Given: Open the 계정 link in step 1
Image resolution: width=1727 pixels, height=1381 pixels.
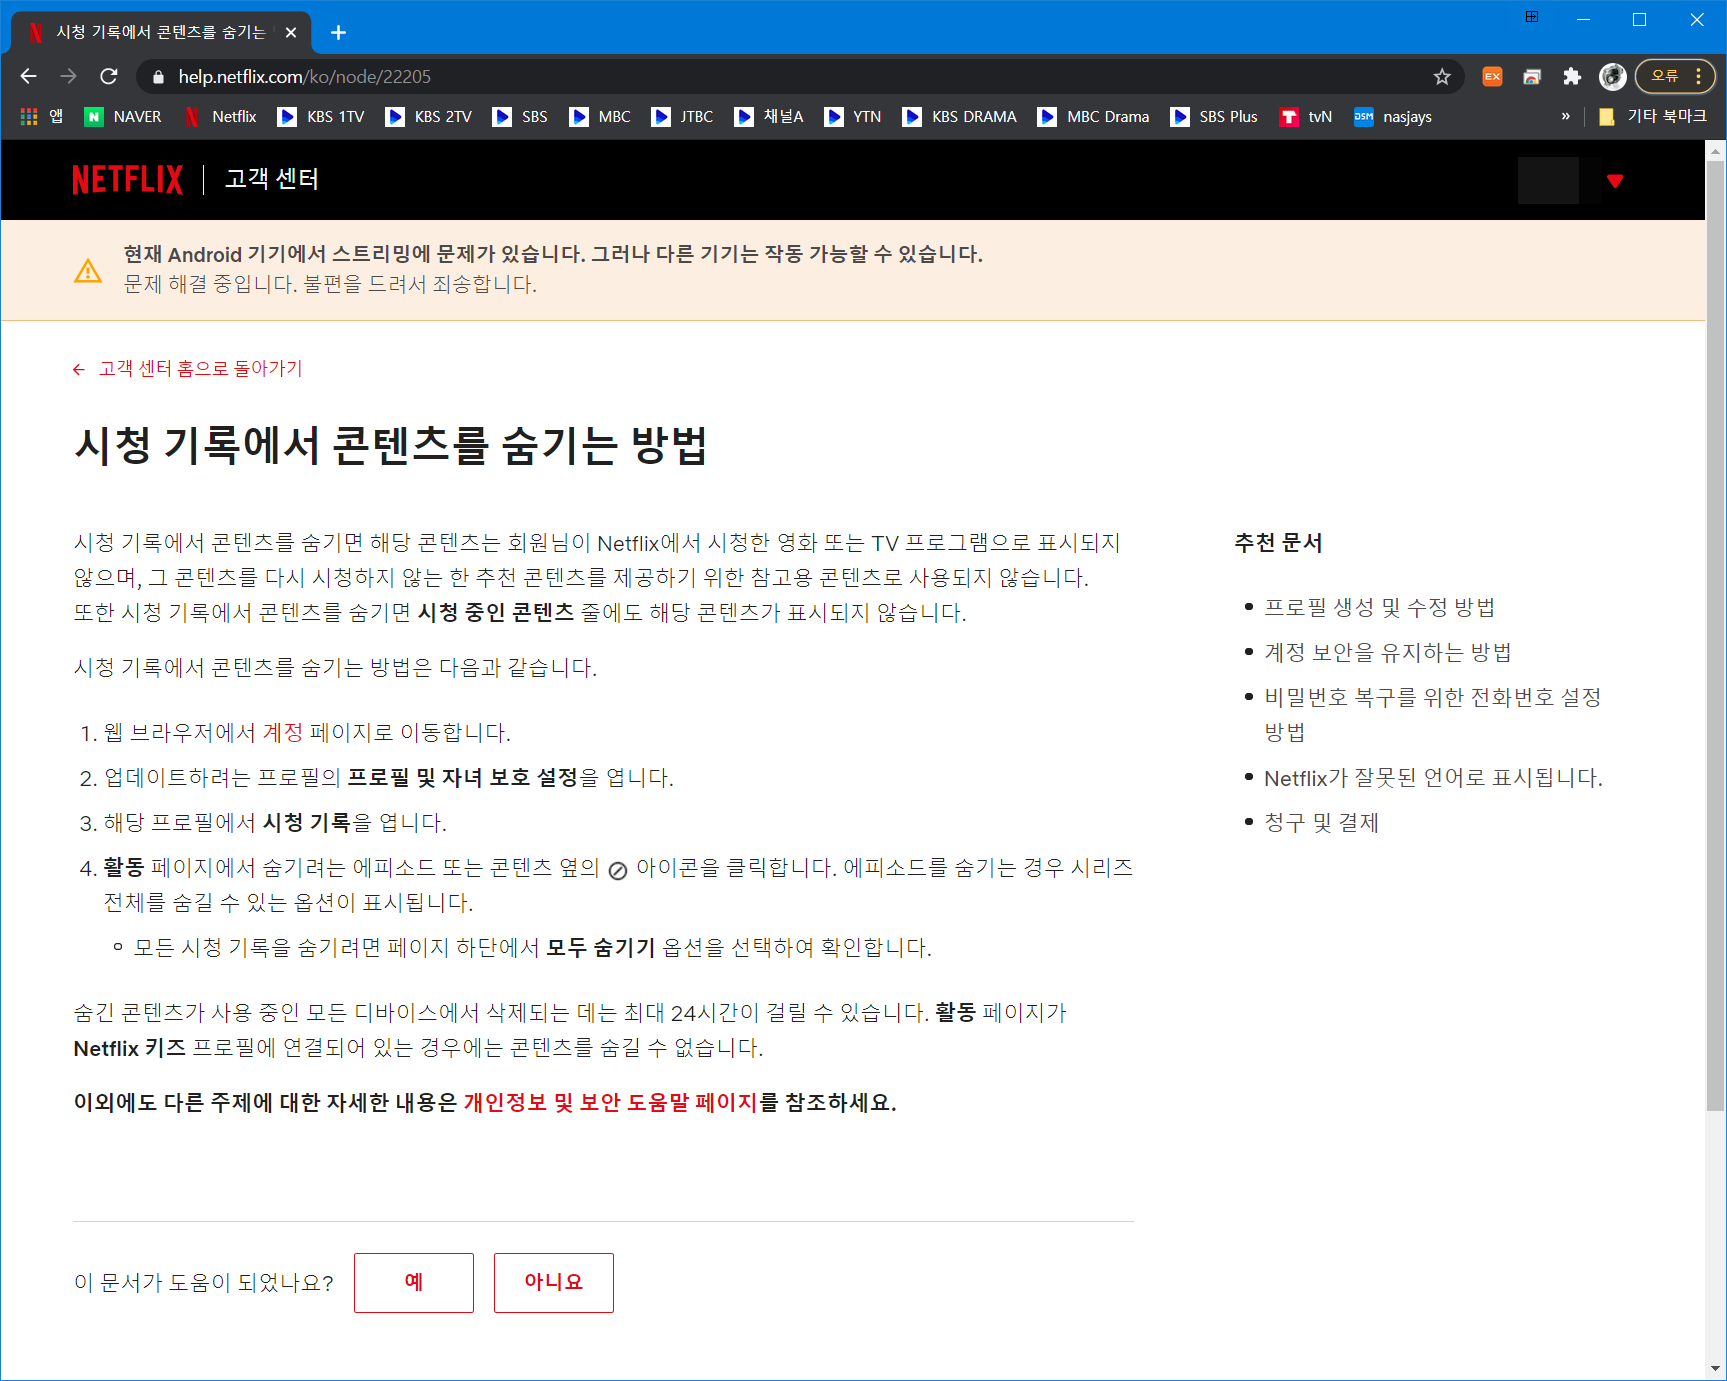Looking at the screenshot, I should pos(283,732).
